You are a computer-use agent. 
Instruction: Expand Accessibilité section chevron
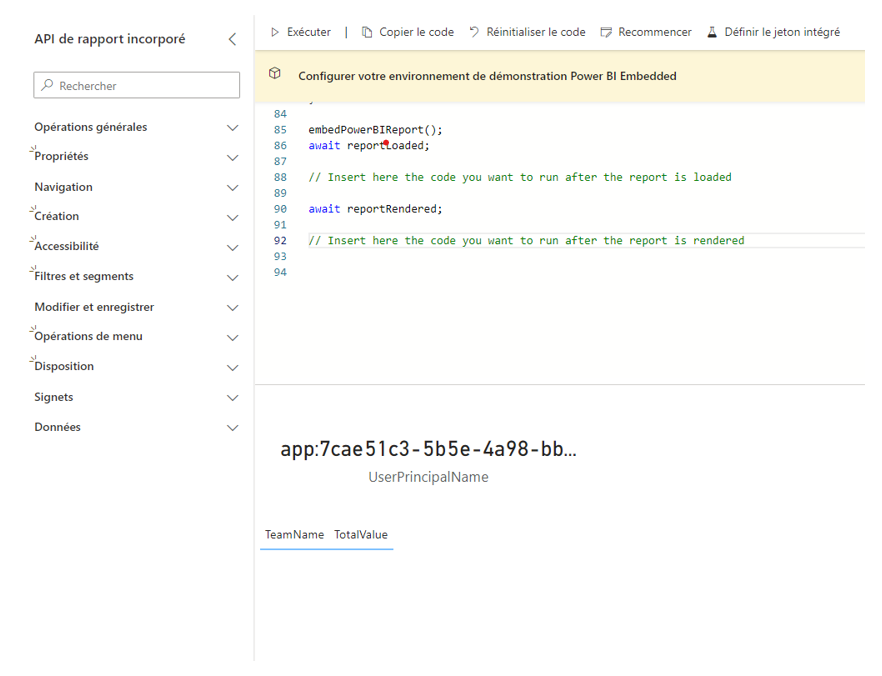pyautogui.click(x=232, y=247)
